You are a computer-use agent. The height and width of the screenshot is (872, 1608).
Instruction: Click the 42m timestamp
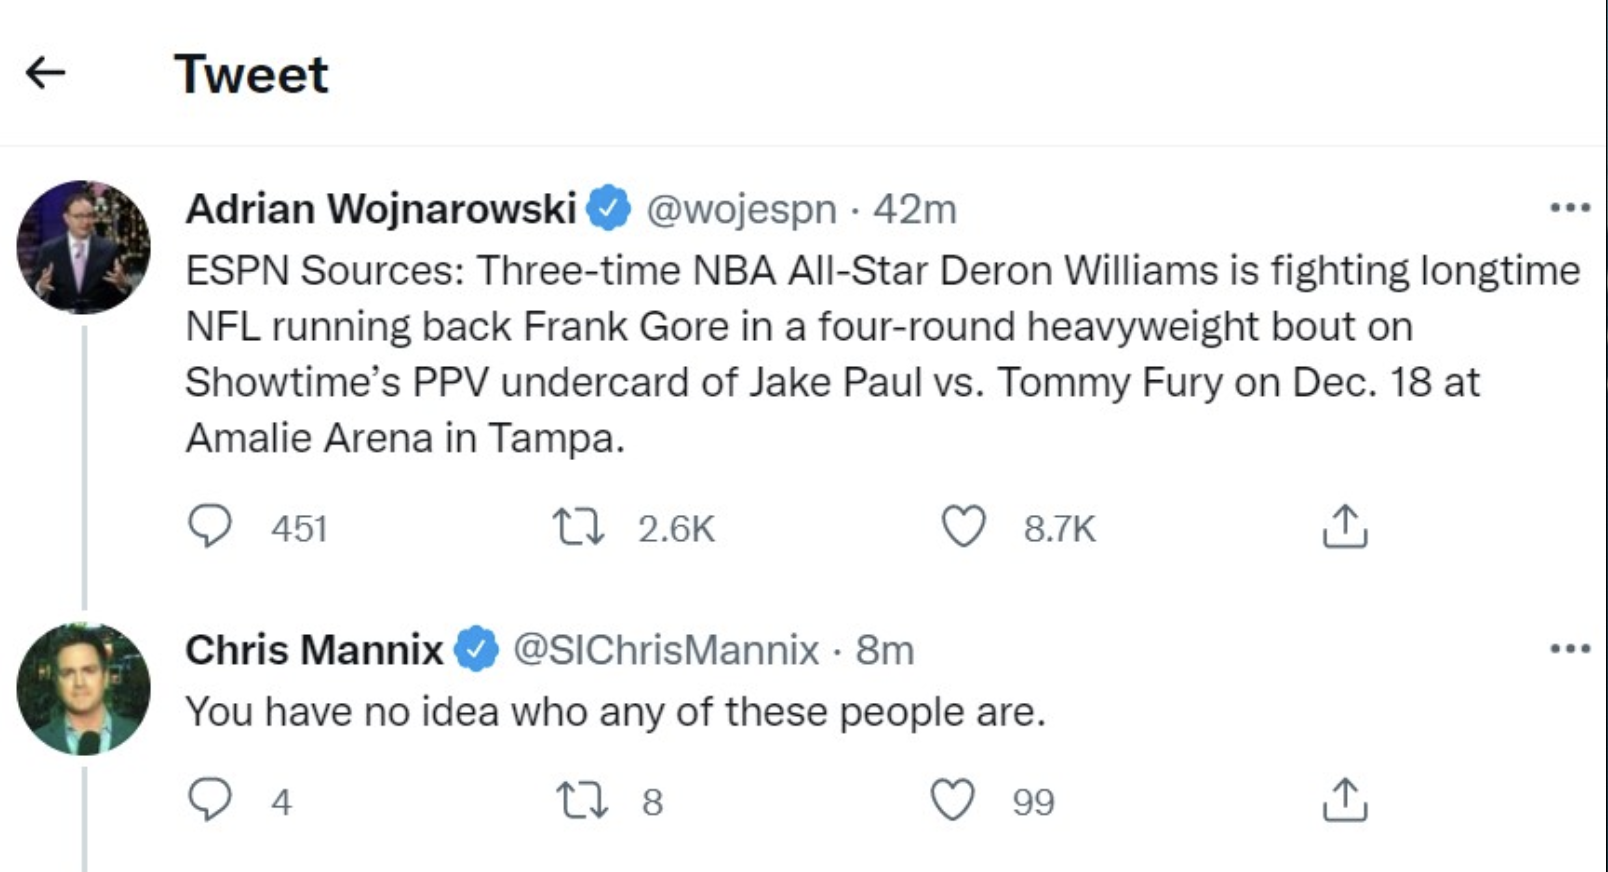pos(915,209)
